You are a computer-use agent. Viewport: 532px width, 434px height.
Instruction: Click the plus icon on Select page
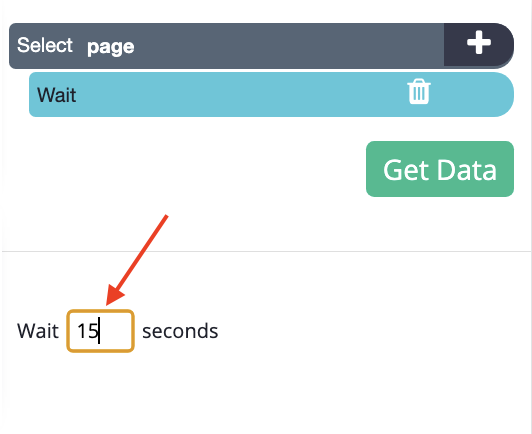tap(479, 43)
